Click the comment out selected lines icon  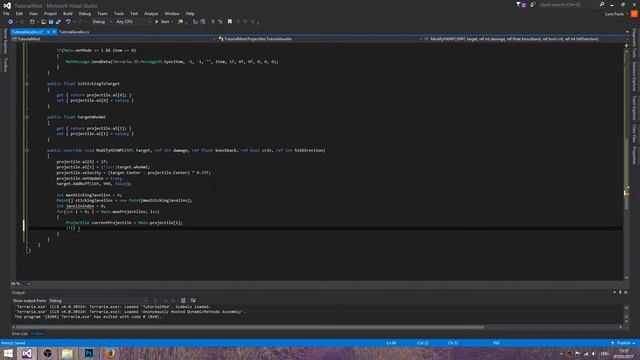[x=213, y=22]
